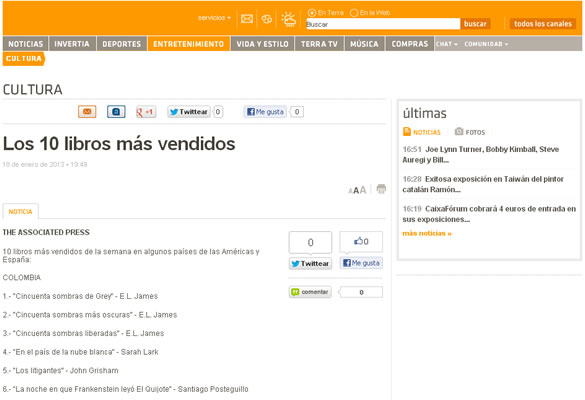Share article by email icon
Viewport: 585px width, 400px height.
tap(87, 112)
